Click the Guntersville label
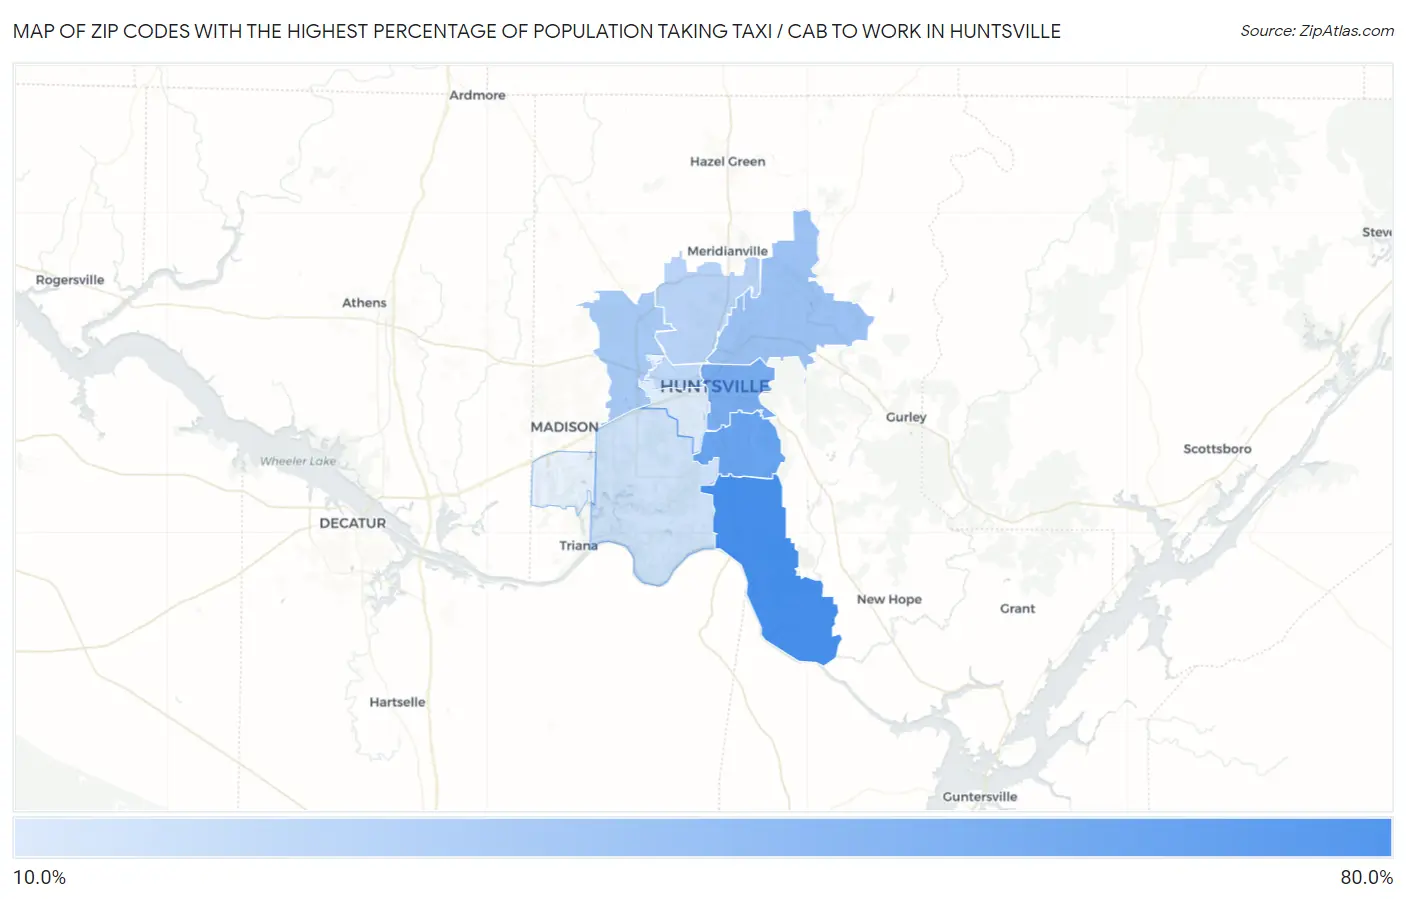The image size is (1406, 899). [979, 797]
